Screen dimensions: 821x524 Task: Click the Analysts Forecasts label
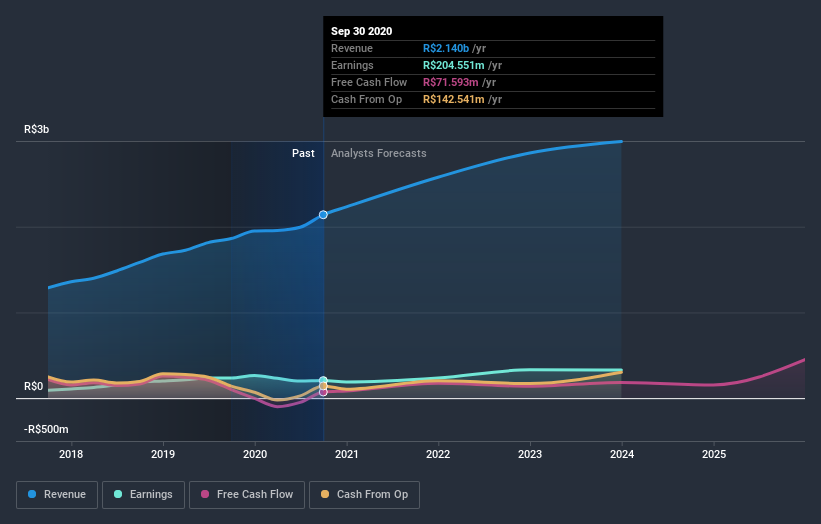[379, 153]
